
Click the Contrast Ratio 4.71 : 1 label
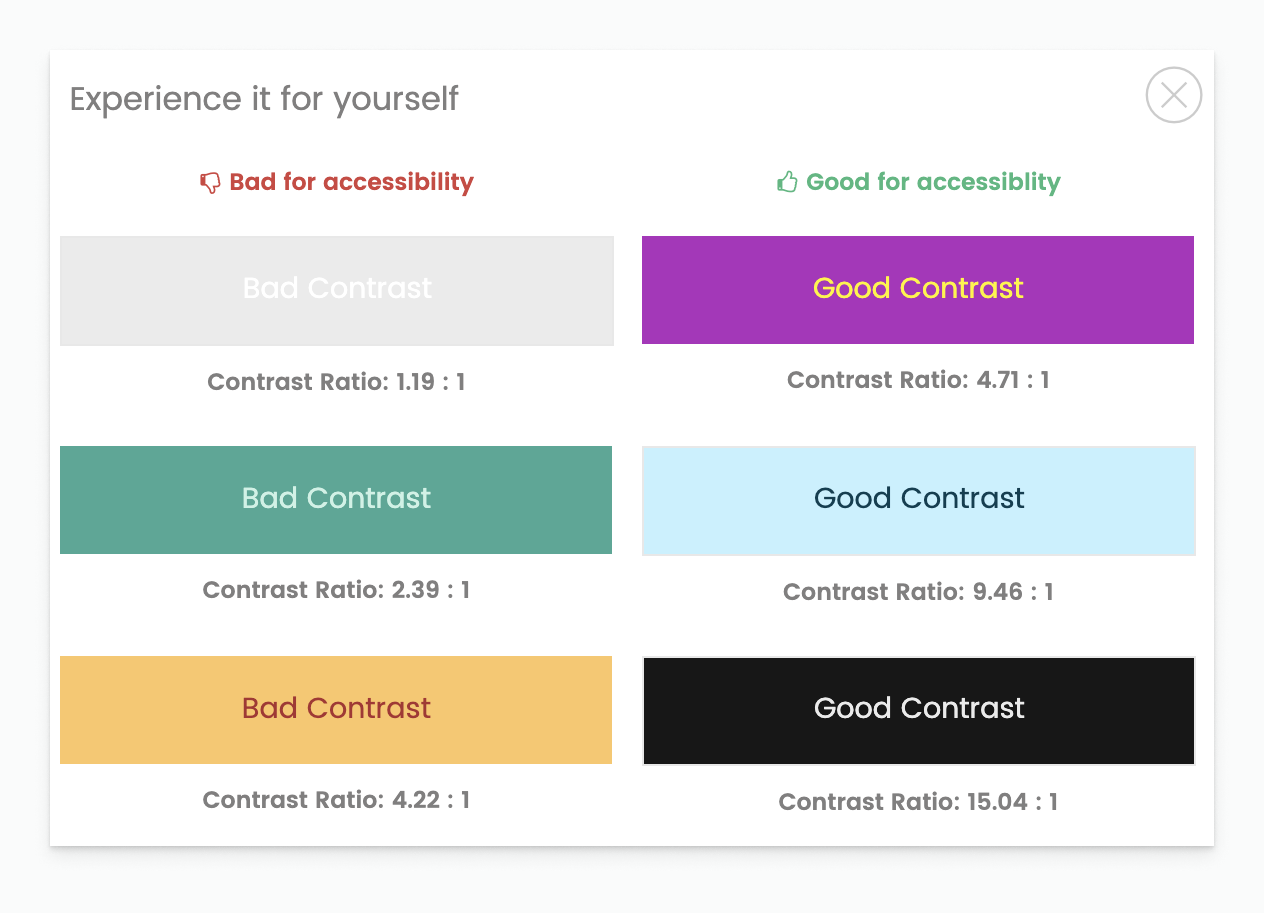coord(918,380)
